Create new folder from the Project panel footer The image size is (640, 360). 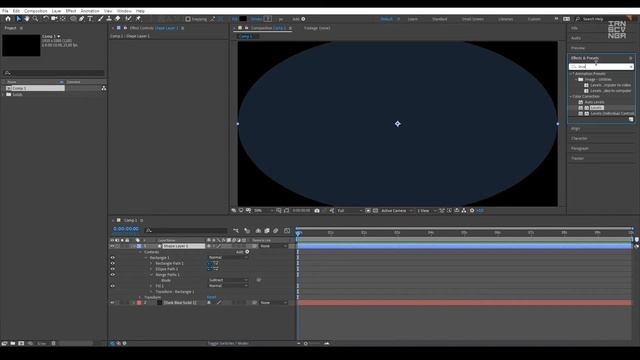[x=13, y=344]
